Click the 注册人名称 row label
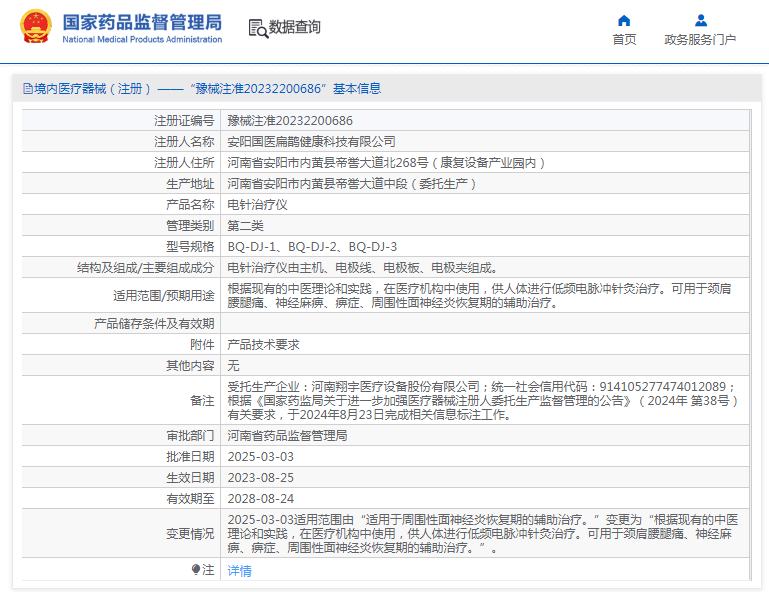This screenshot has width=769, height=592. pos(184,142)
